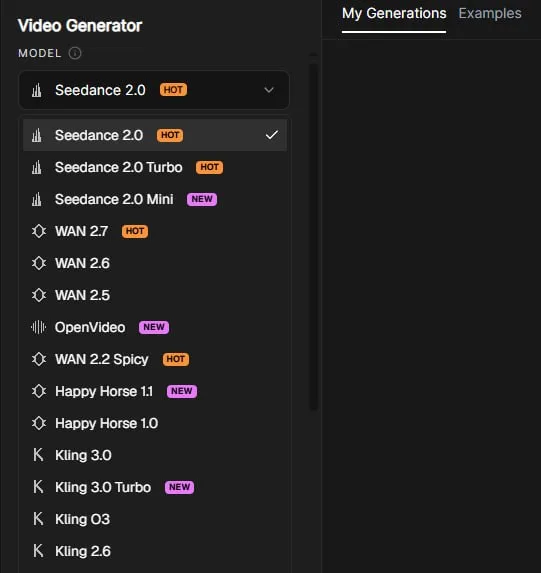Select the Kling O3 model
541x573 pixels.
[x=155, y=519]
